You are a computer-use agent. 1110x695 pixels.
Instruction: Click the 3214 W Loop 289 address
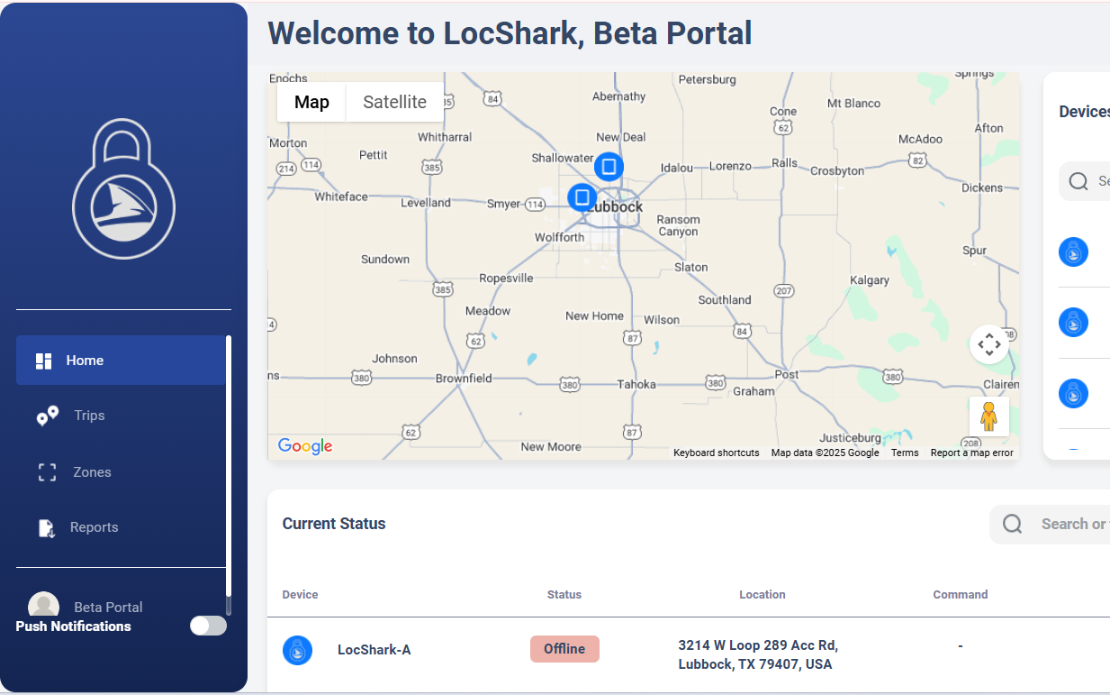point(757,655)
